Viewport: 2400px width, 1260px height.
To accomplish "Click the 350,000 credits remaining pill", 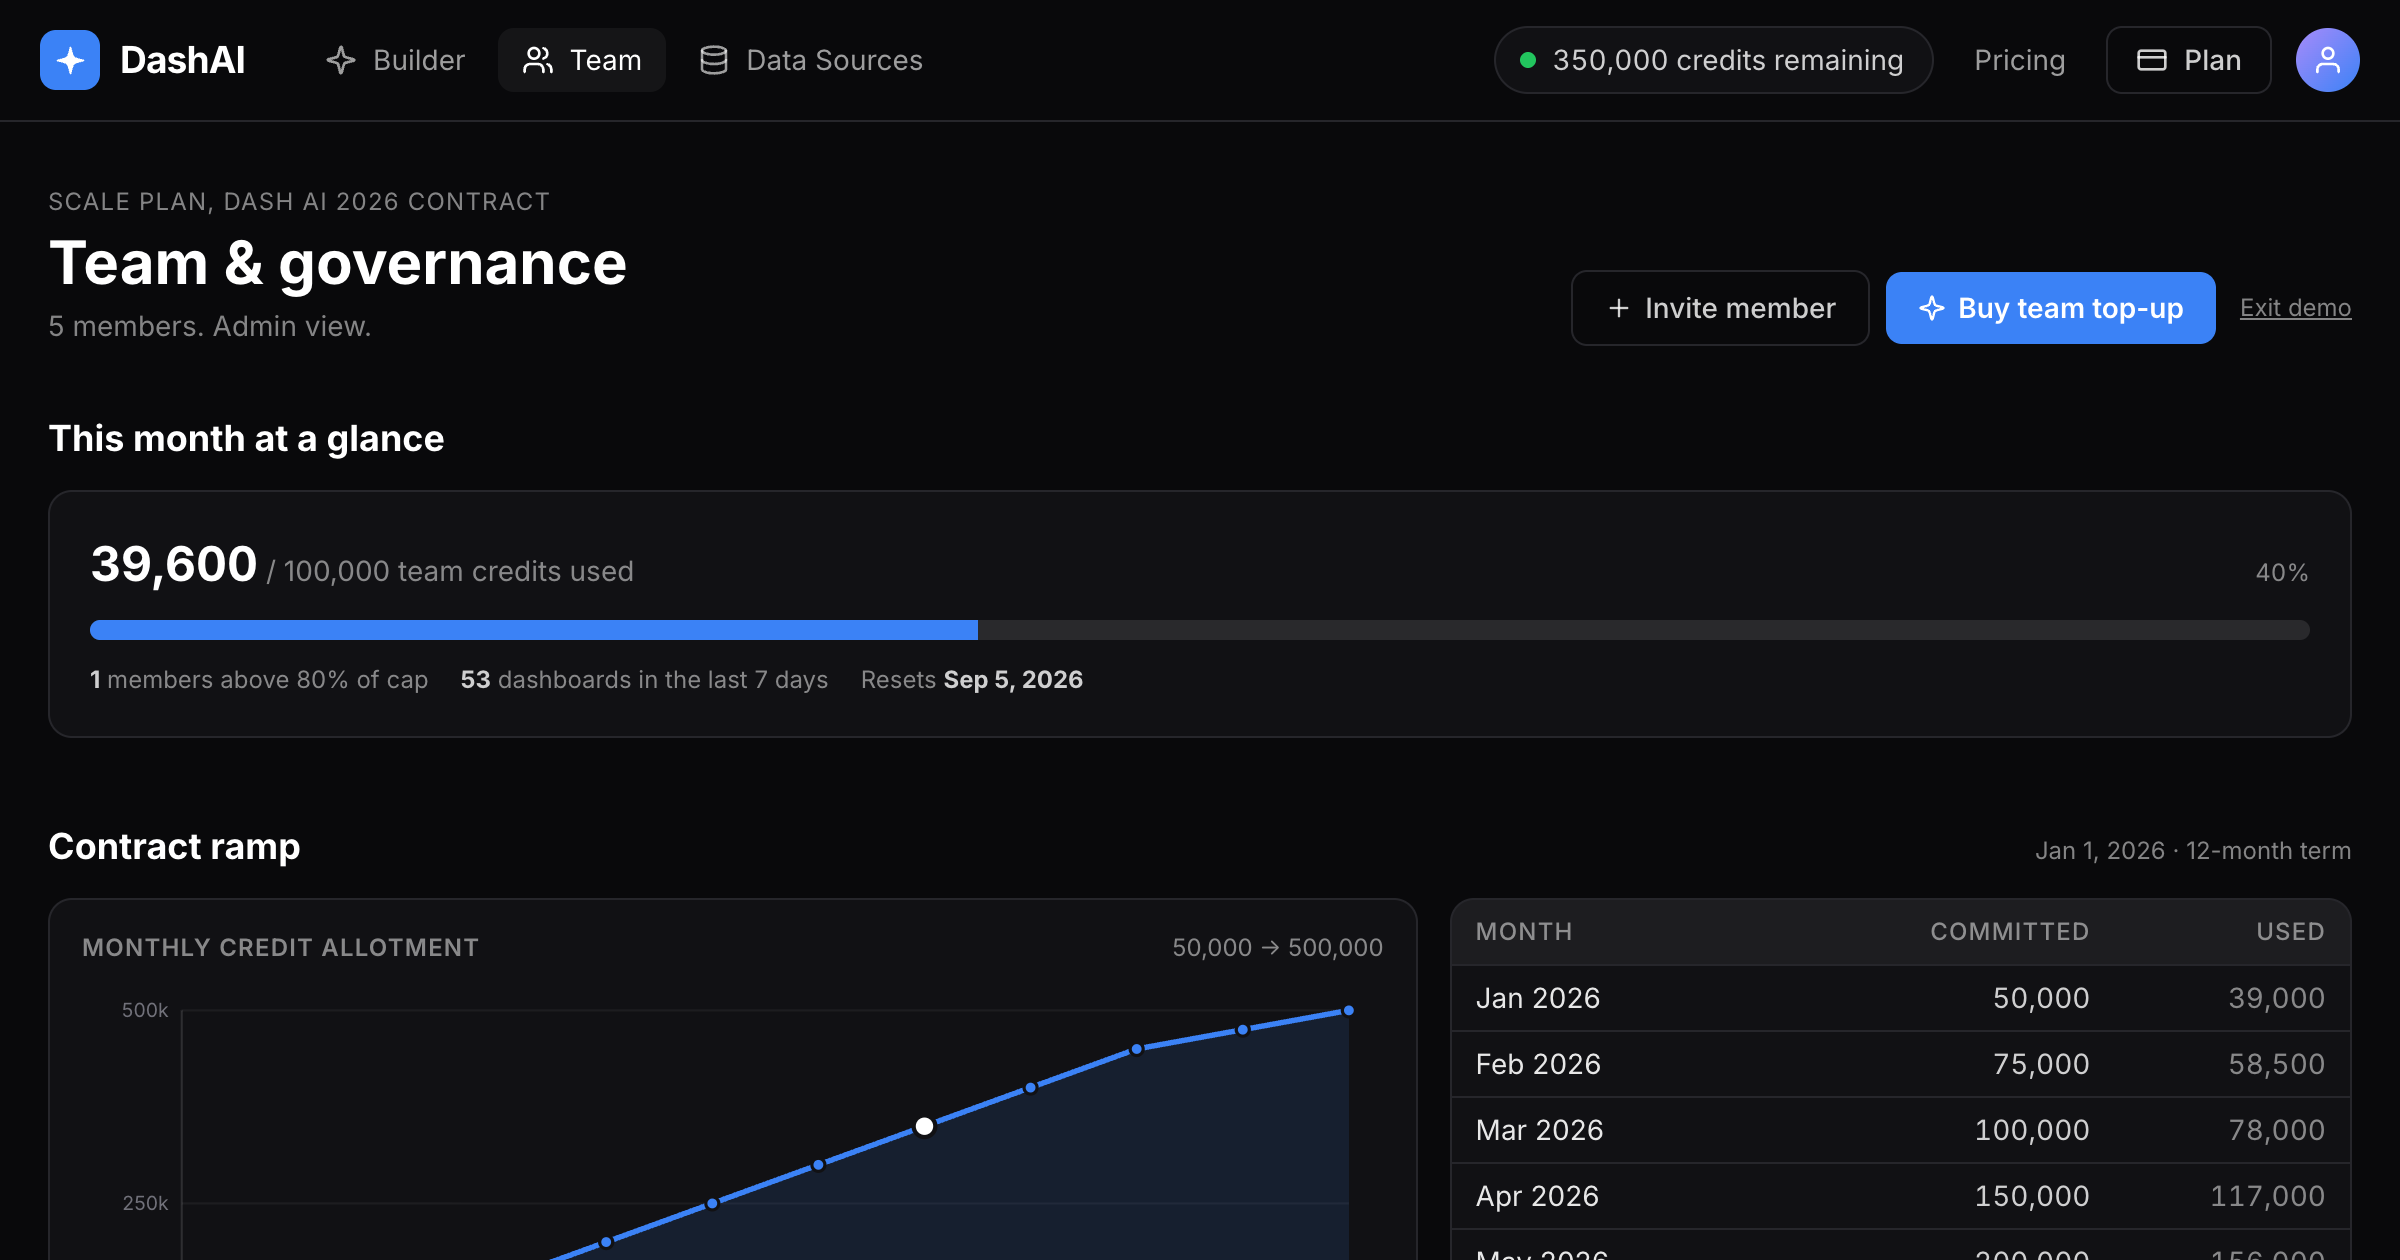I will [1713, 60].
